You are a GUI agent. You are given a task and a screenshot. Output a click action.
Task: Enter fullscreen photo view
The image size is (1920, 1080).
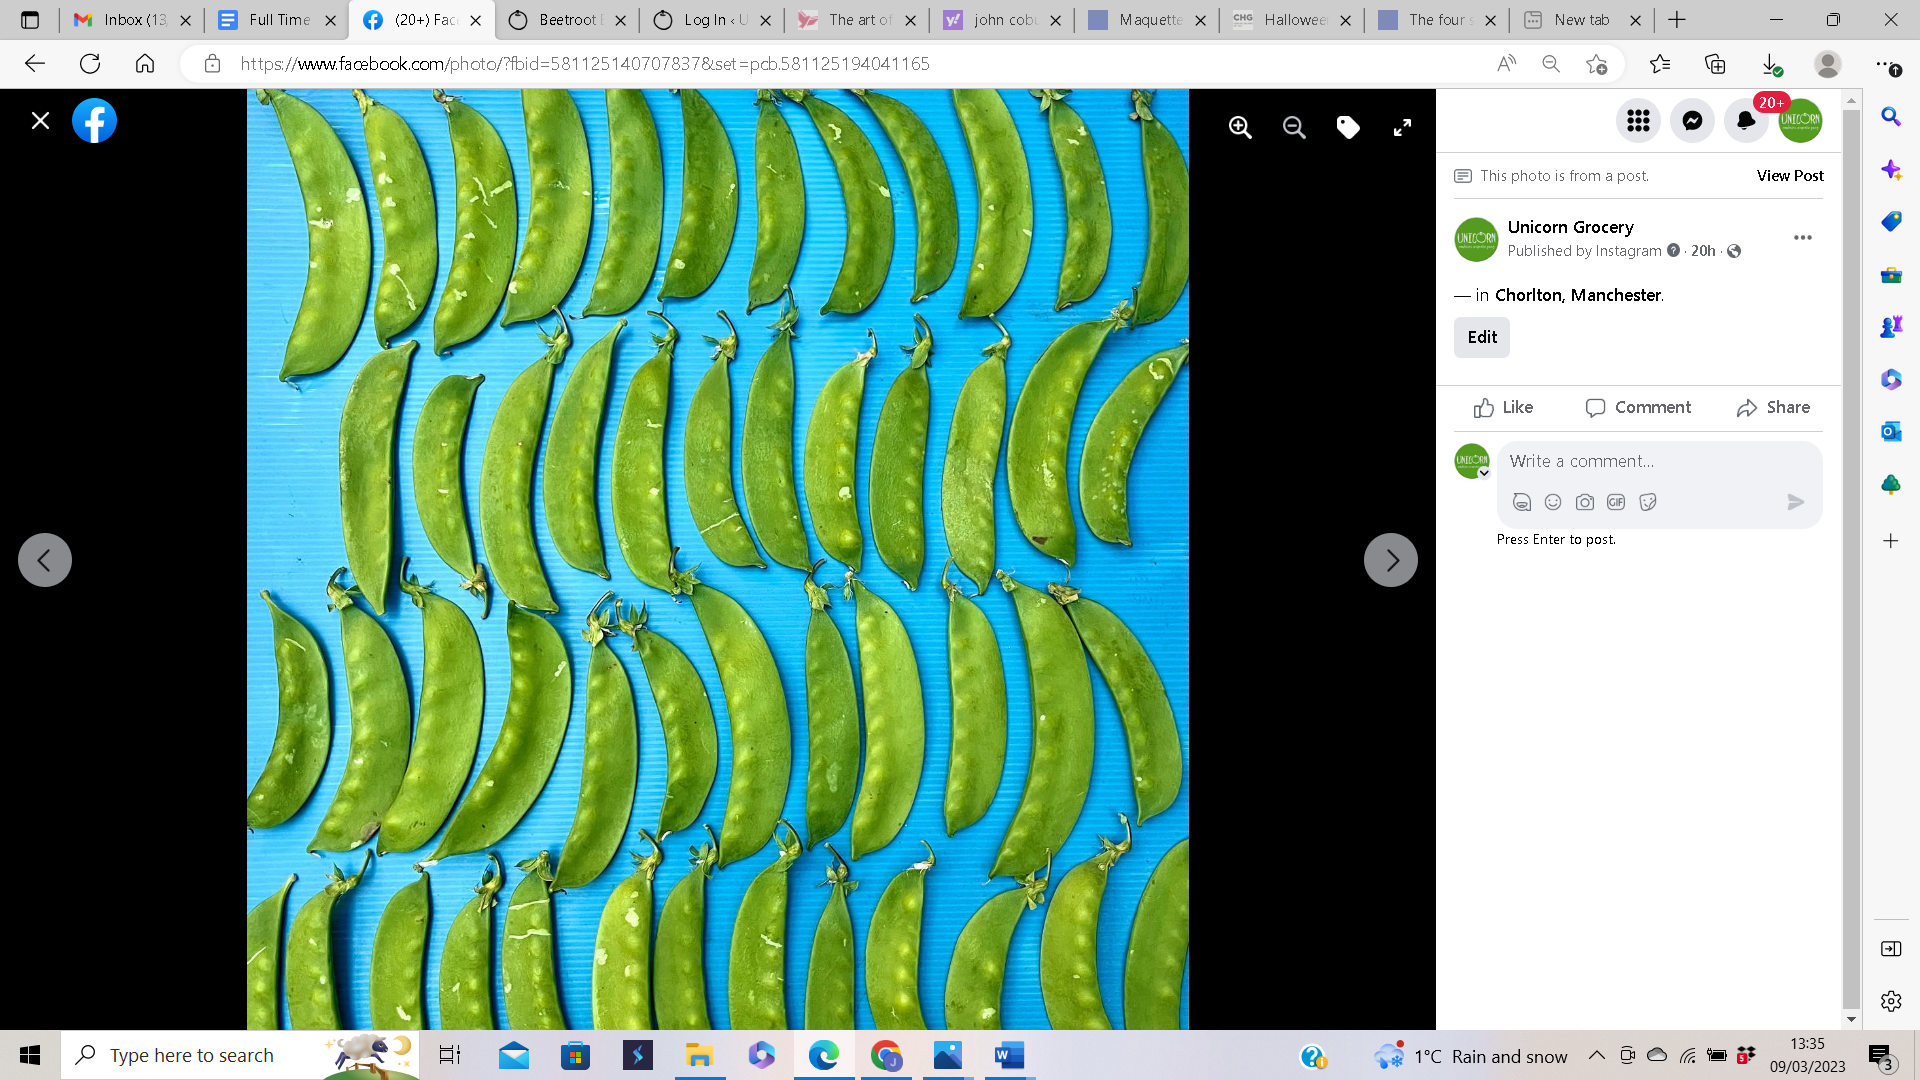(1402, 127)
